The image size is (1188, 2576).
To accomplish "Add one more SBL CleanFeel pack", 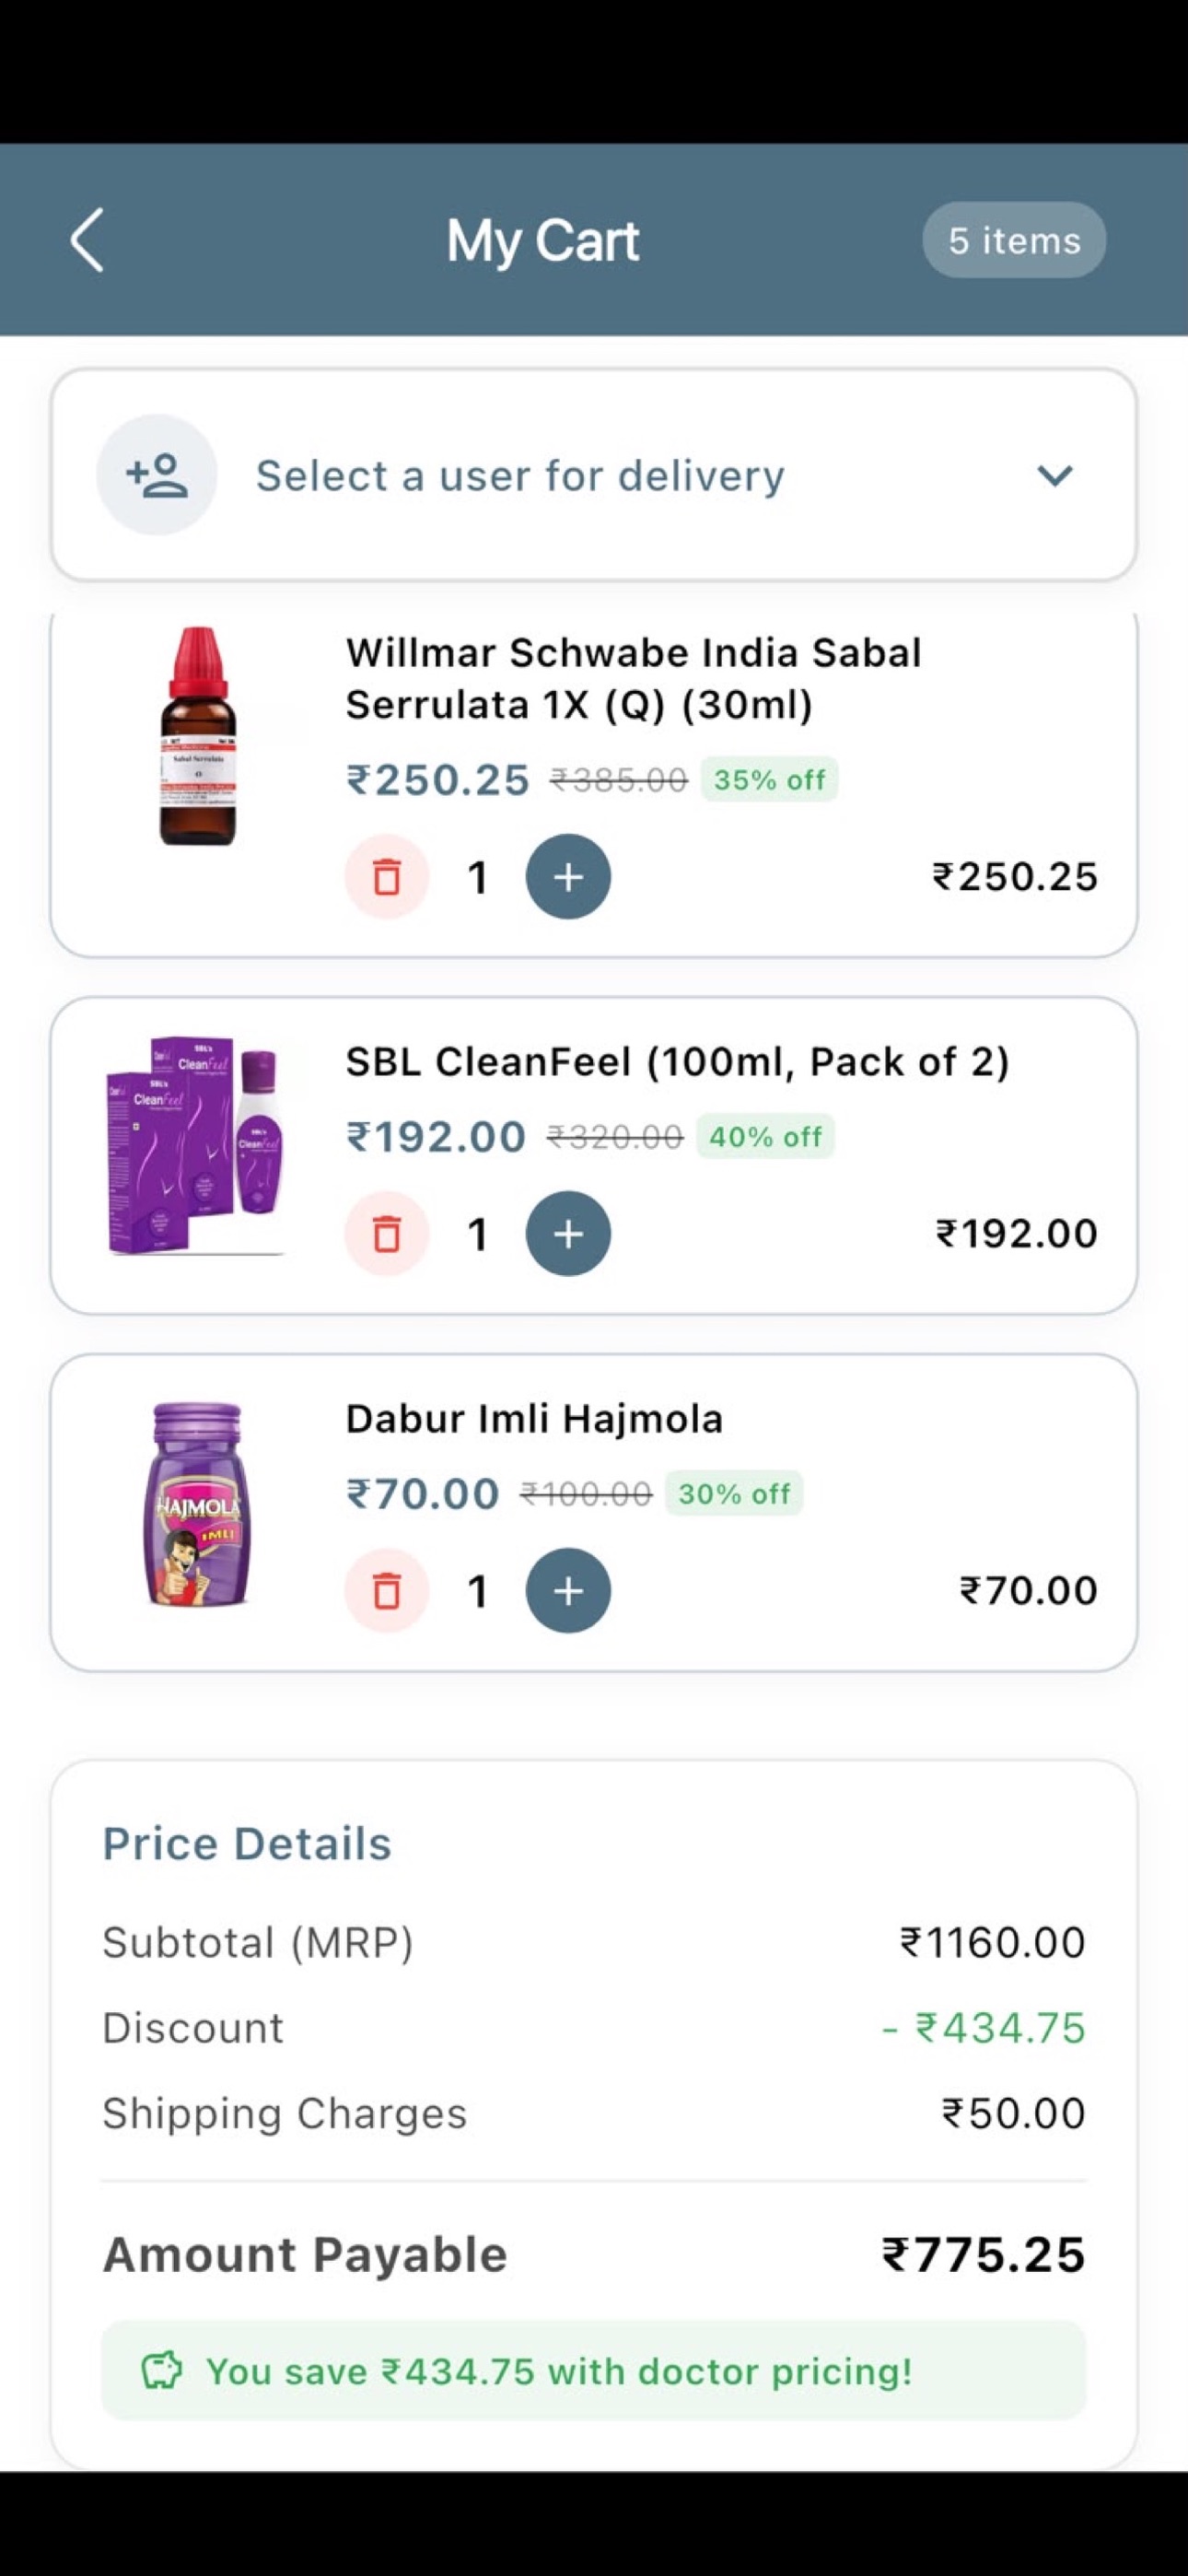I will coord(568,1234).
